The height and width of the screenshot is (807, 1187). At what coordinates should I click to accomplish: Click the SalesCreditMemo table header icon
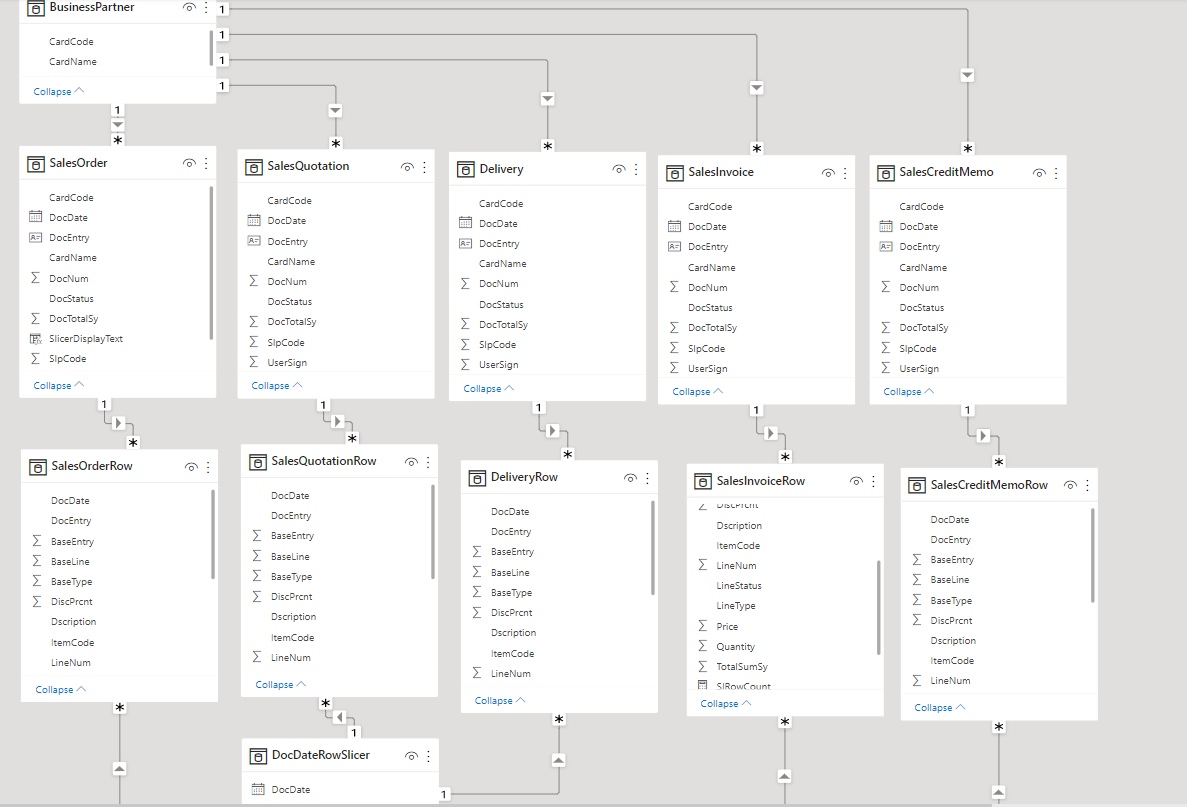[886, 173]
